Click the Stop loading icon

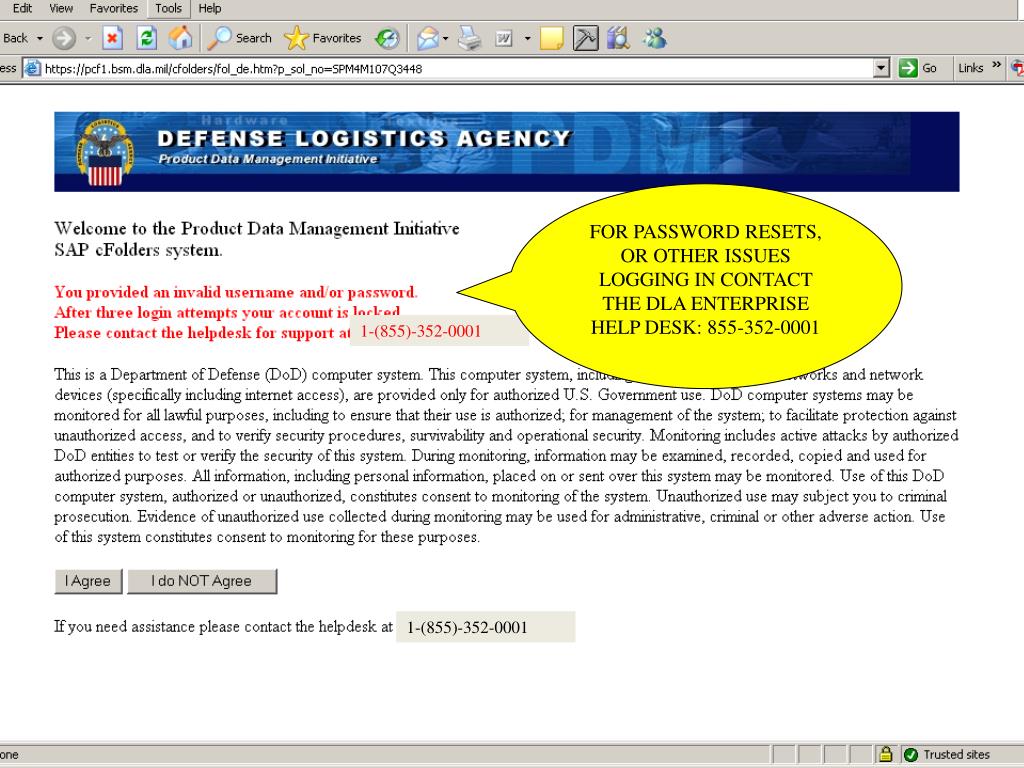112,39
